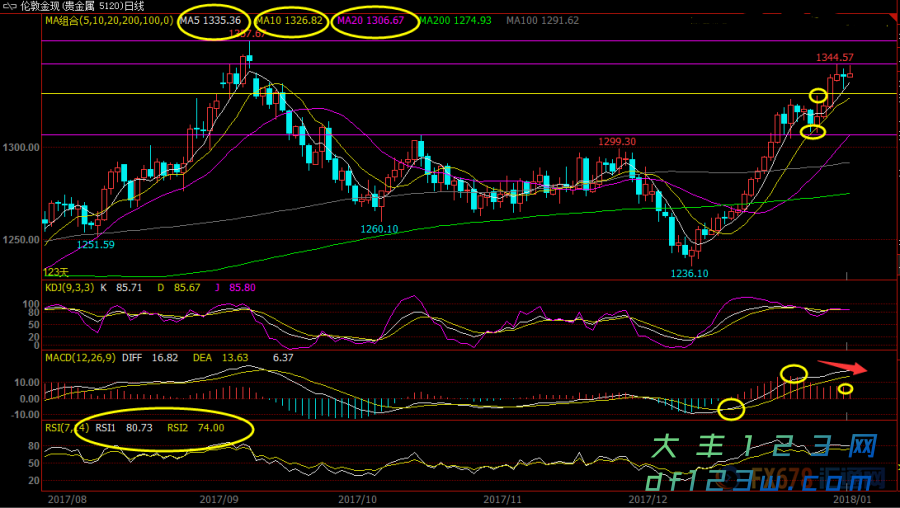Click the MA10 1326.82 indicator label
The height and width of the screenshot is (508, 900).
(290, 20)
